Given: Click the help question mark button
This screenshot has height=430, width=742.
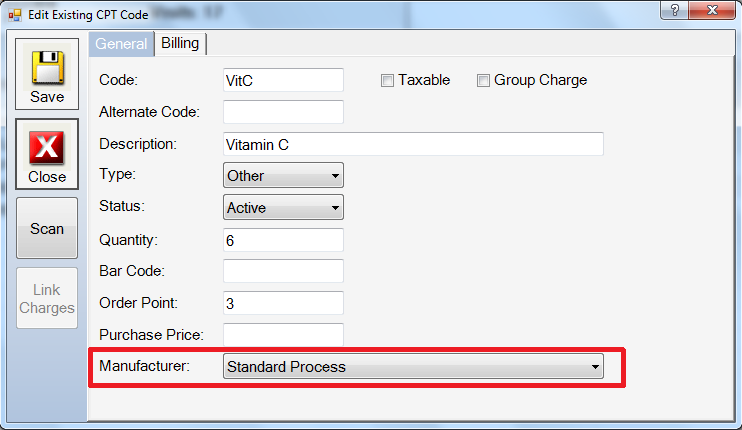Looking at the screenshot, I should click(677, 9).
